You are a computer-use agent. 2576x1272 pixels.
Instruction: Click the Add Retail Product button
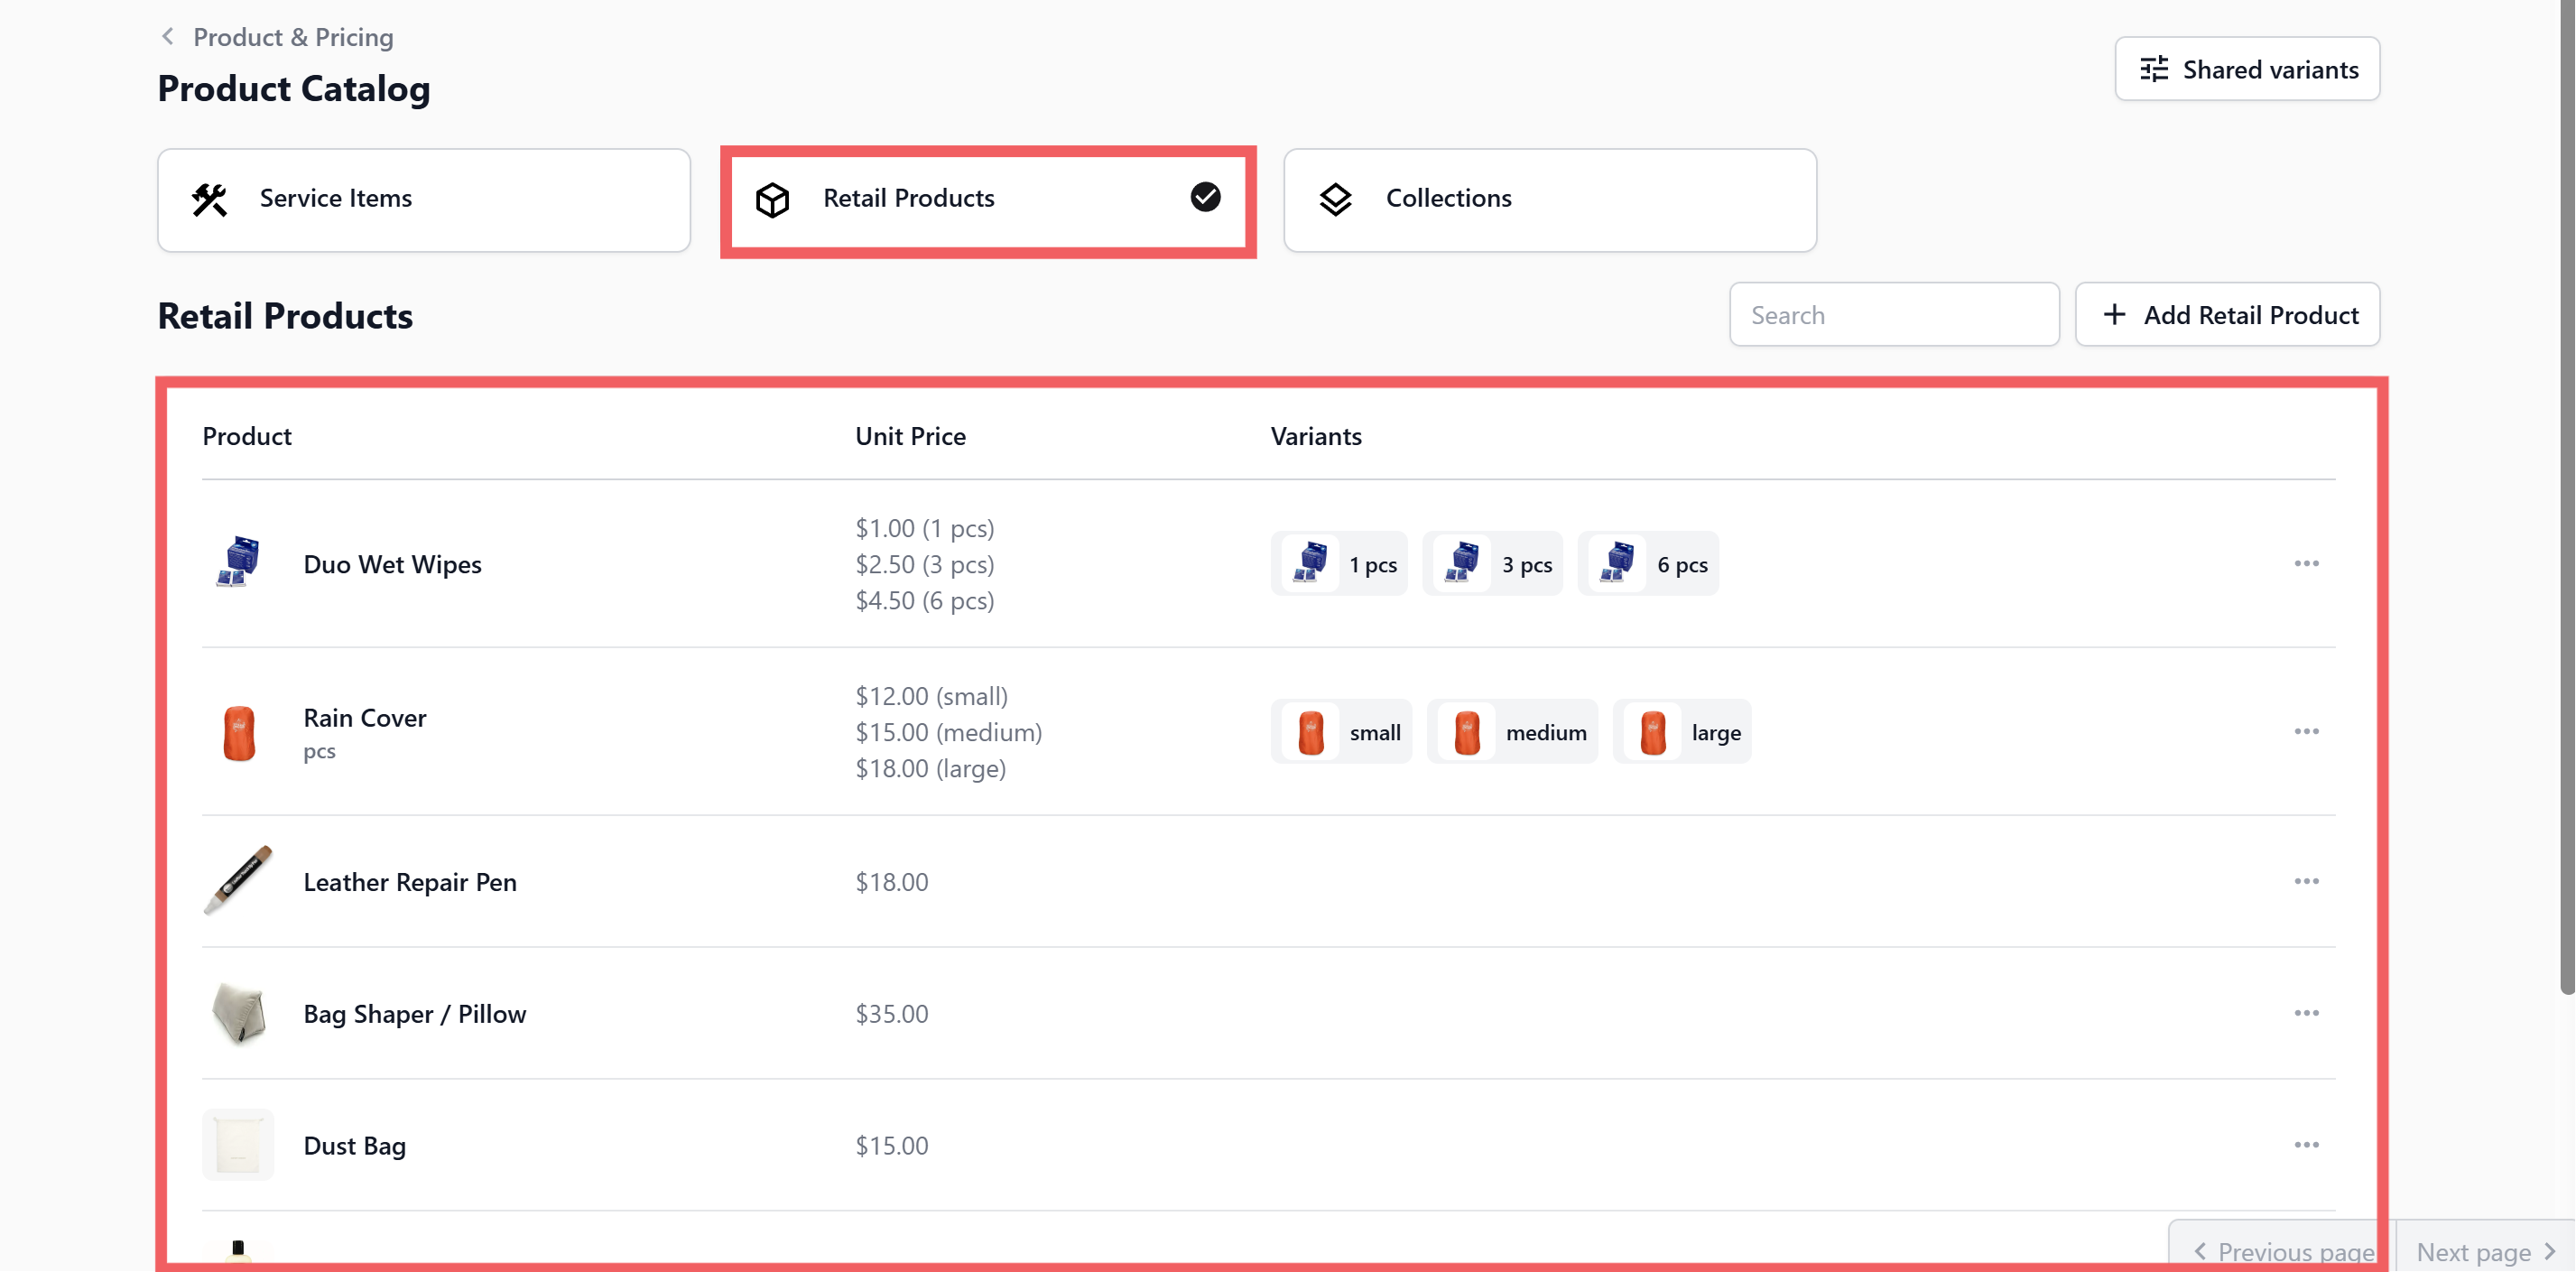point(2227,315)
